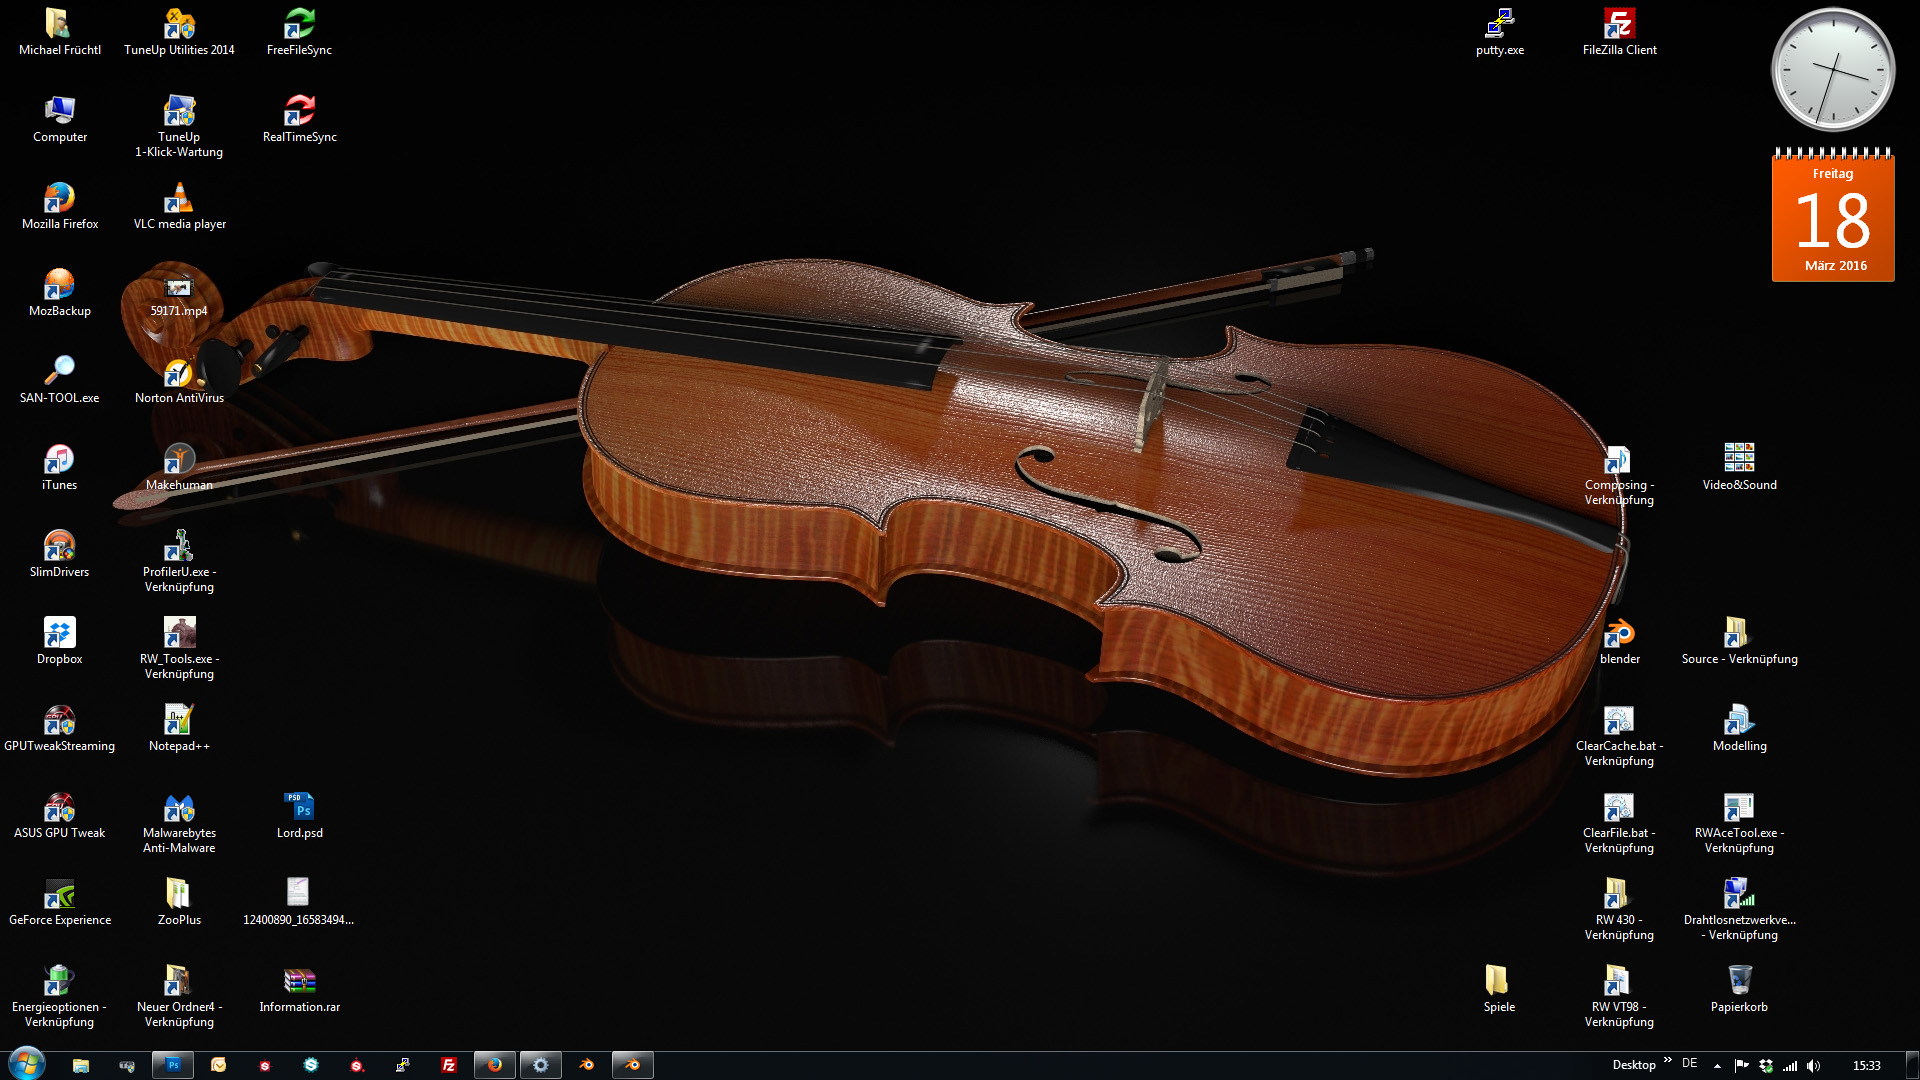Open Windows Explorer from the taskbar
This screenshot has height=1080, width=1920.
coord(81,1065)
